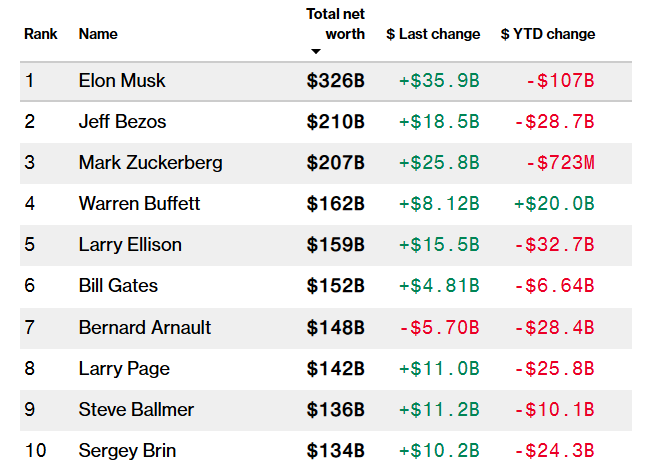Image resolution: width=656 pixels, height=471 pixels.
Task: Sort table by Total net worth header
Action: [x=335, y=24]
